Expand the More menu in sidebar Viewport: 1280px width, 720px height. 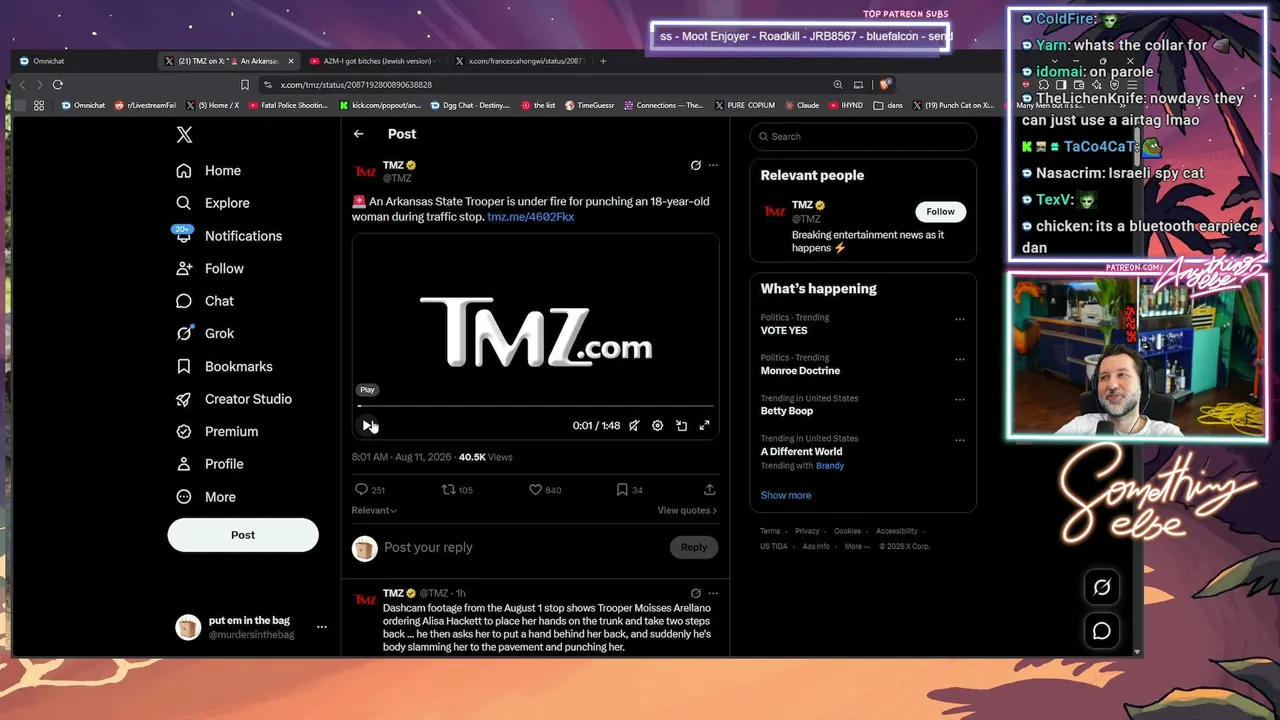click(205, 497)
